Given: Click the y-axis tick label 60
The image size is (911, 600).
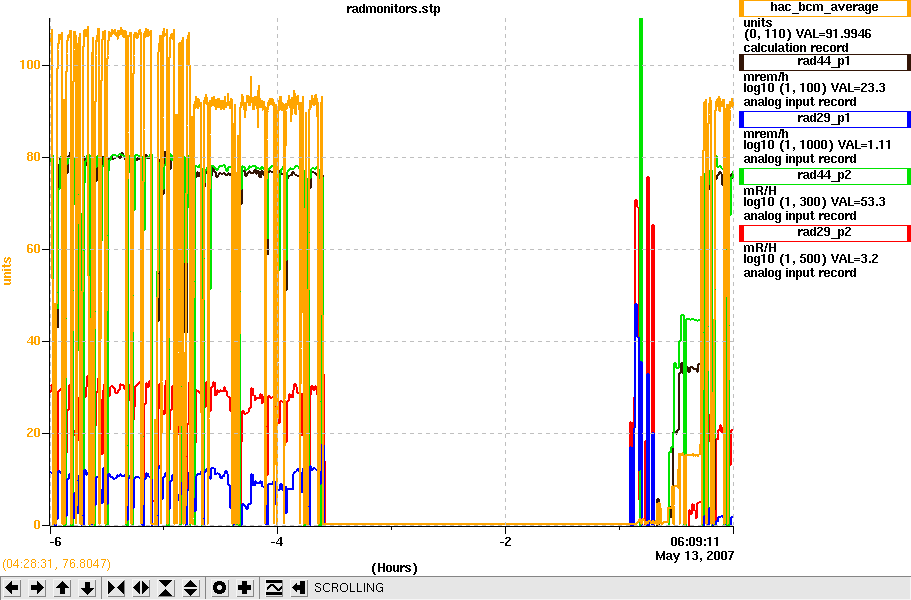Looking at the screenshot, I should (33, 249).
